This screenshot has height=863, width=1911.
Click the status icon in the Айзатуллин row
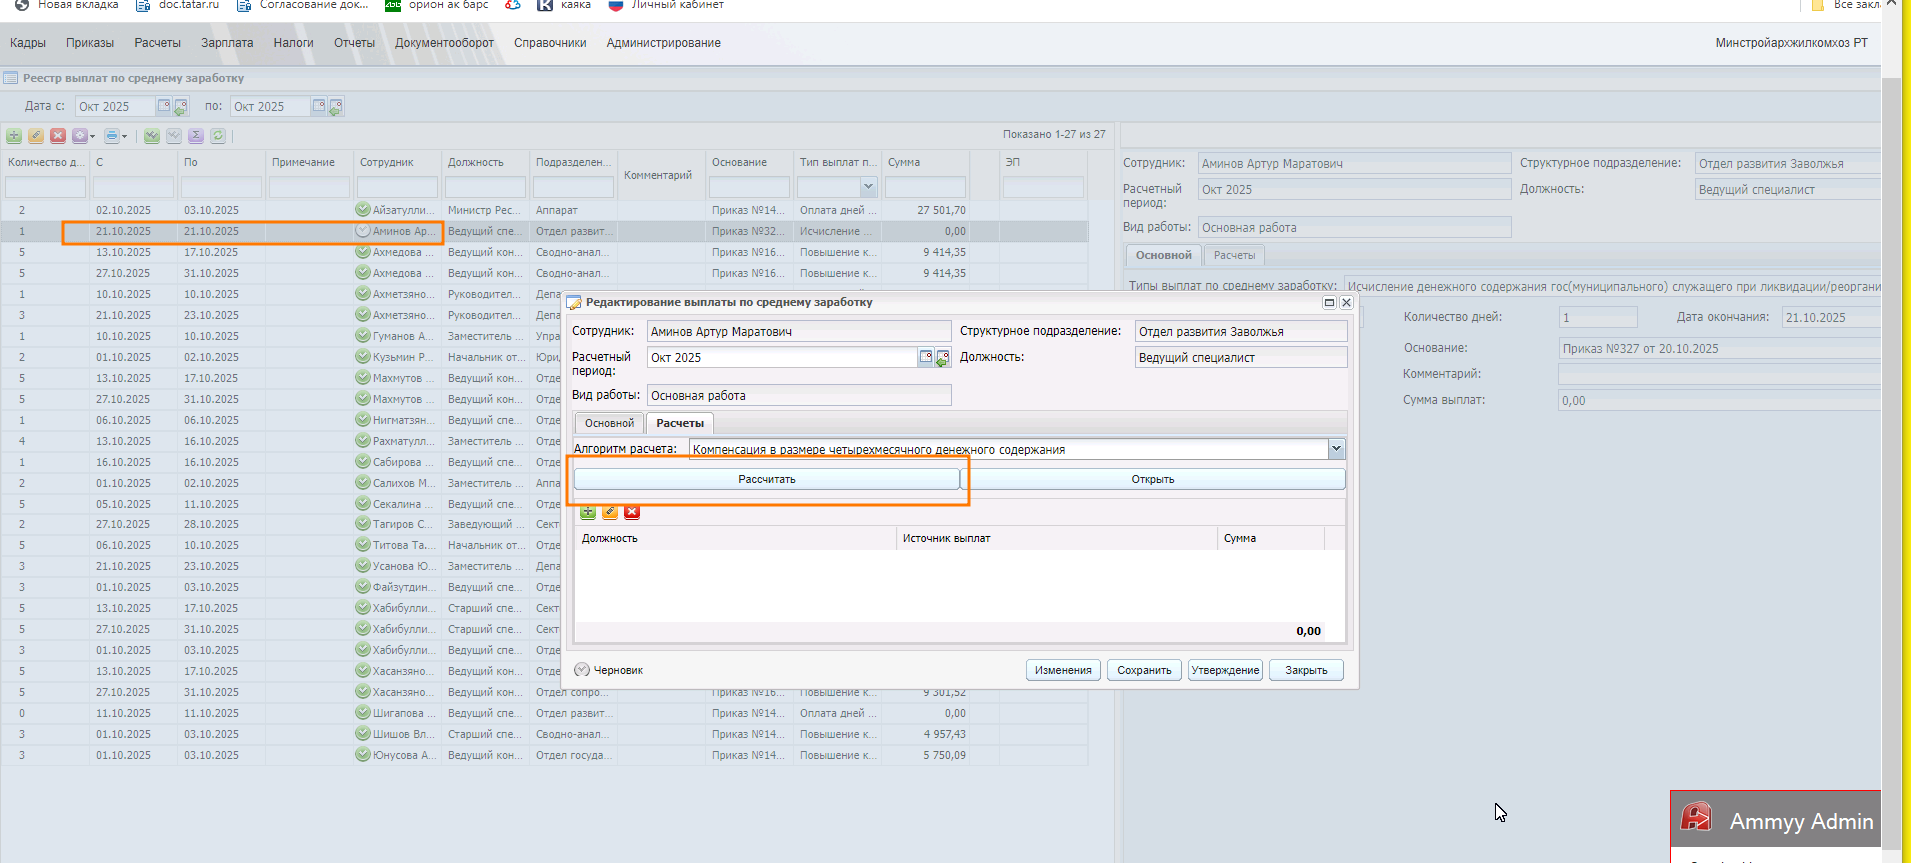(363, 210)
